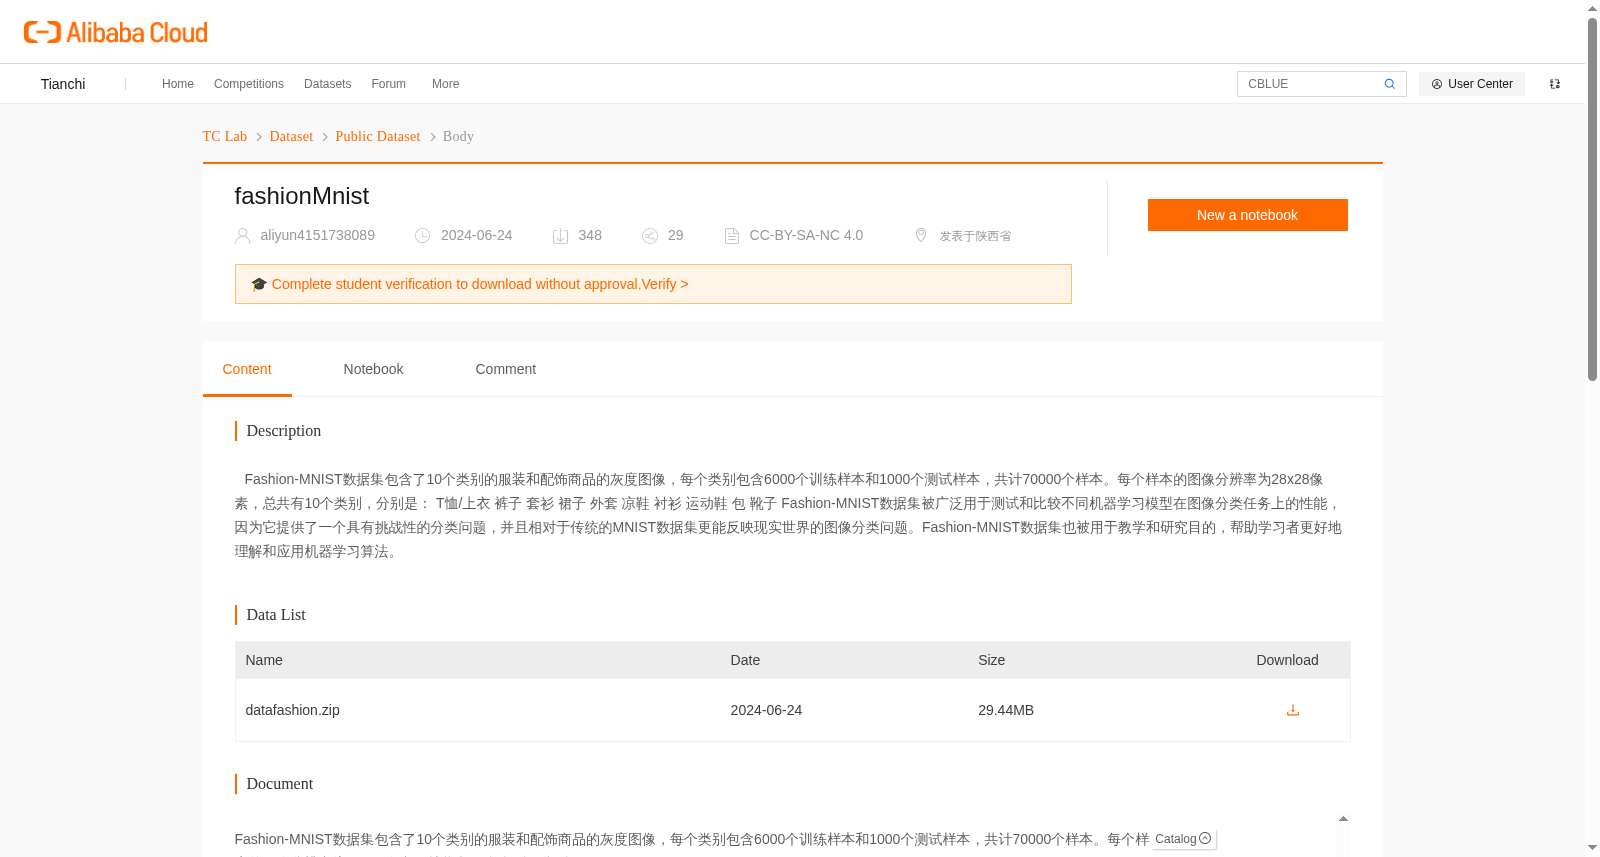Click the scrollbar down arrow

pos(1592,848)
